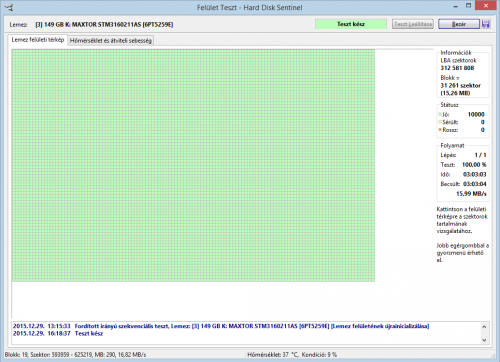Click the status bar Hőmérséklet: 37 °C entry
Image resolution: width=500 pixels, height=362 pixels.
(x=273, y=355)
